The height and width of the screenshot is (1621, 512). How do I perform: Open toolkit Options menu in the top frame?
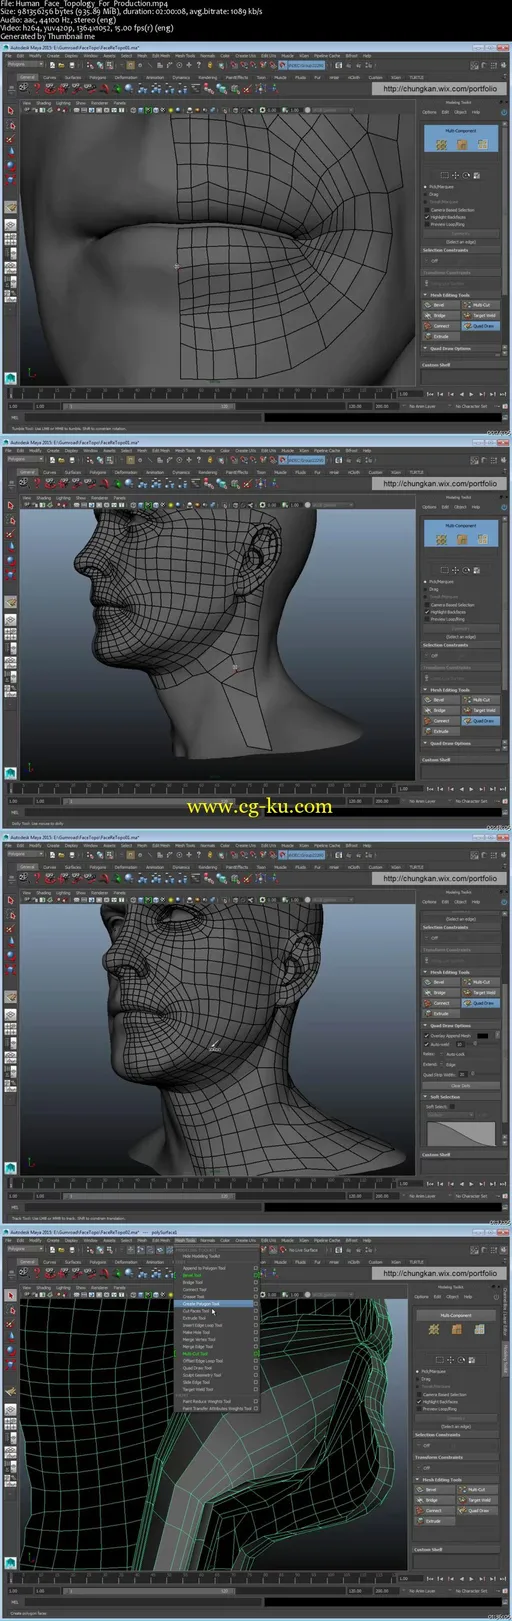click(x=429, y=112)
